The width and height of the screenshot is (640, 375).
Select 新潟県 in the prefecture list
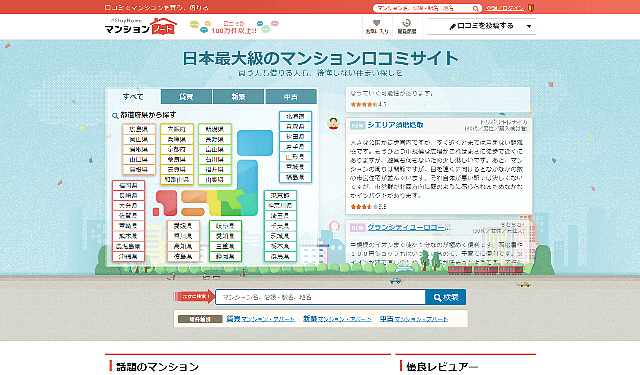(215, 129)
